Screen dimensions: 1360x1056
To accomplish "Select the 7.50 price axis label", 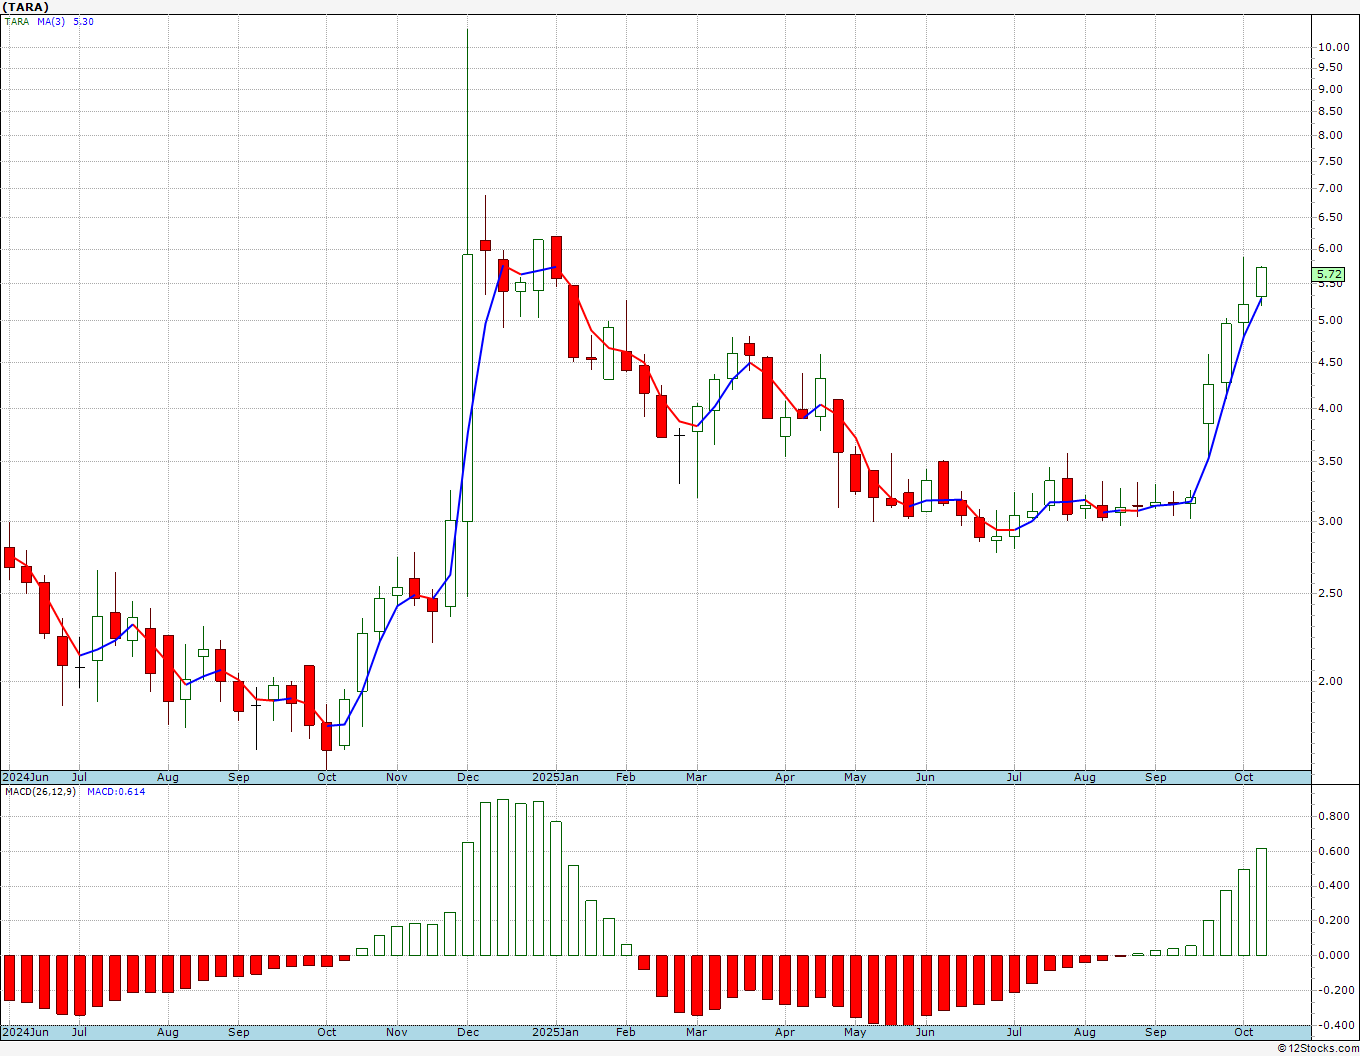I will tap(1330, 161).
